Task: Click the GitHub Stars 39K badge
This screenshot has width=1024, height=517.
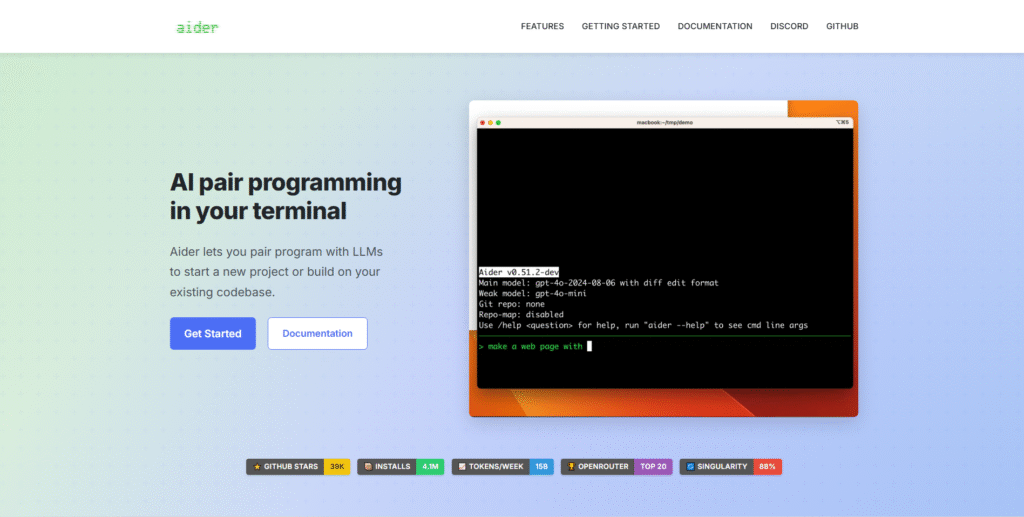Action: tap(298, 467)
